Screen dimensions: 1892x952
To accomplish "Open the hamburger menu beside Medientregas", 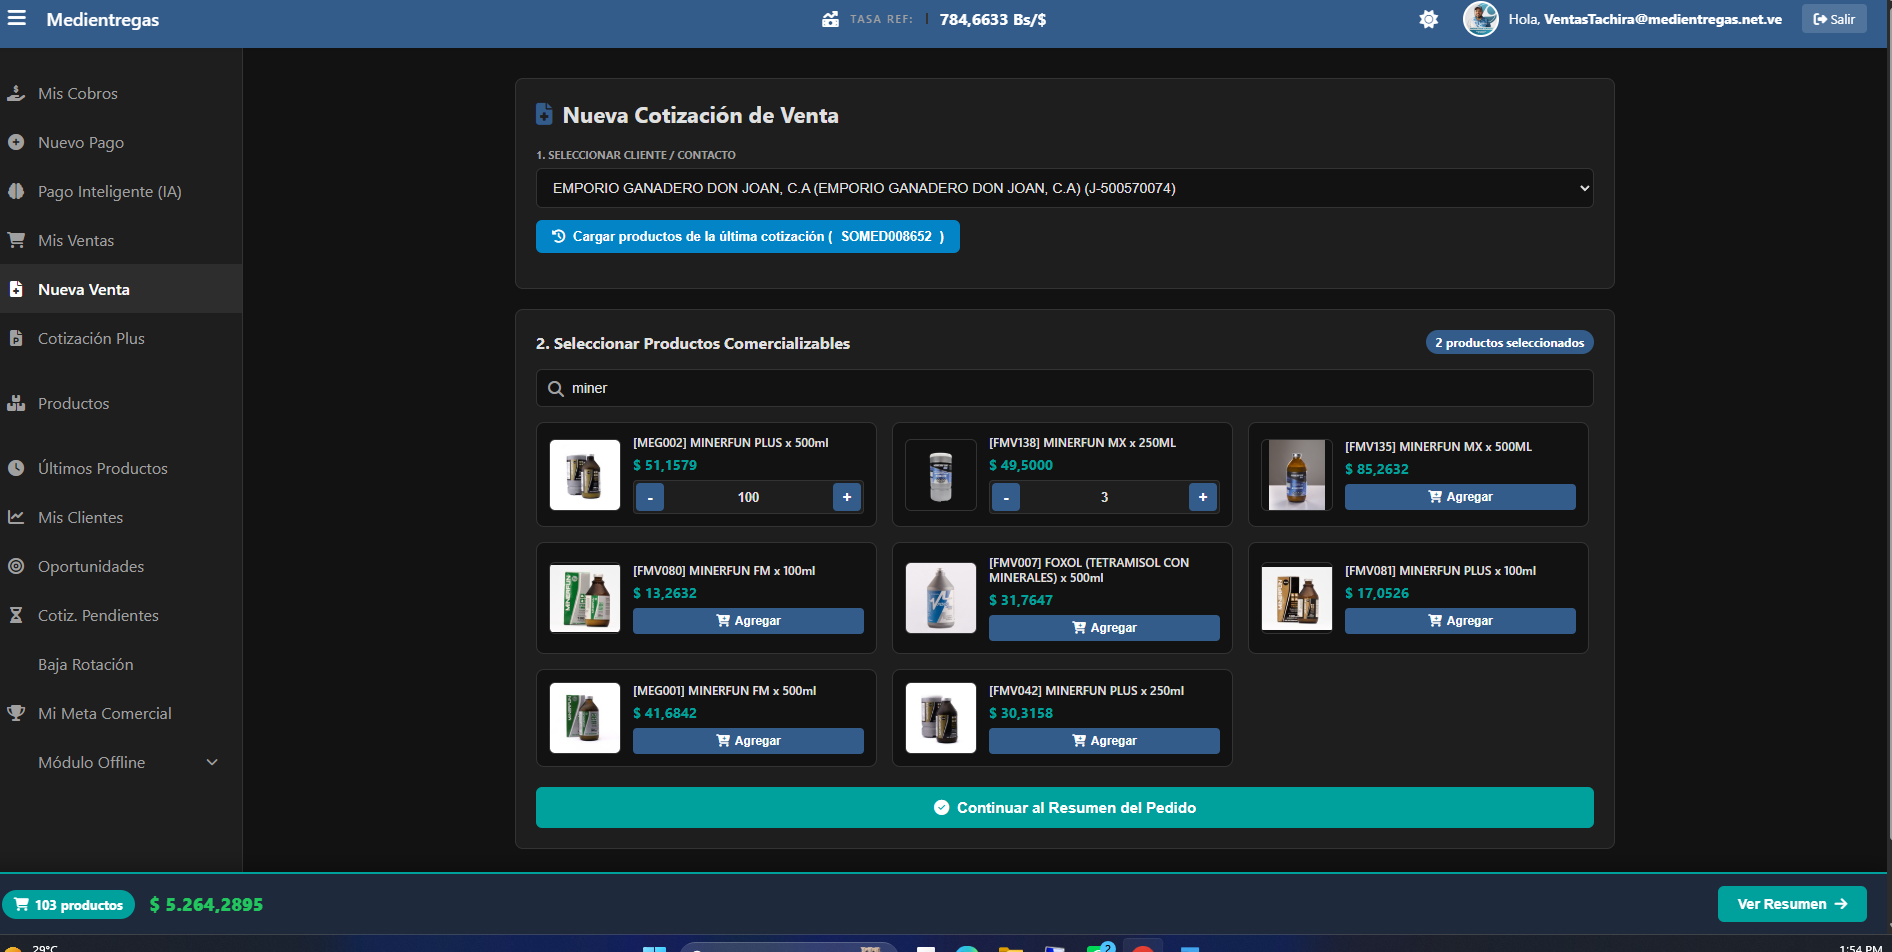I will point(17,18).
